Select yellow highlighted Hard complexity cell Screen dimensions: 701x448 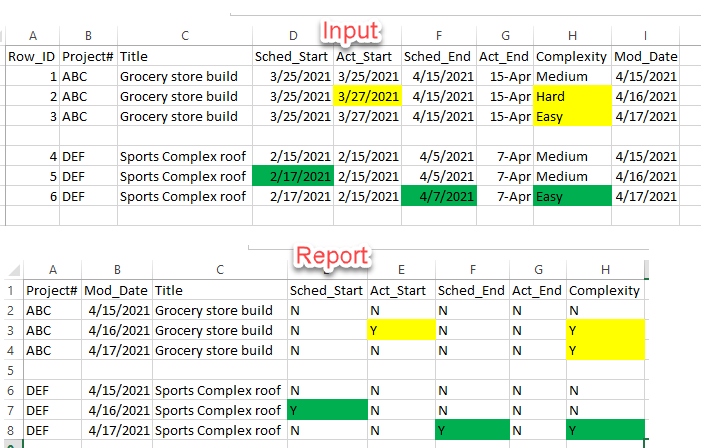pyautogui.click(x=572, y=96)
